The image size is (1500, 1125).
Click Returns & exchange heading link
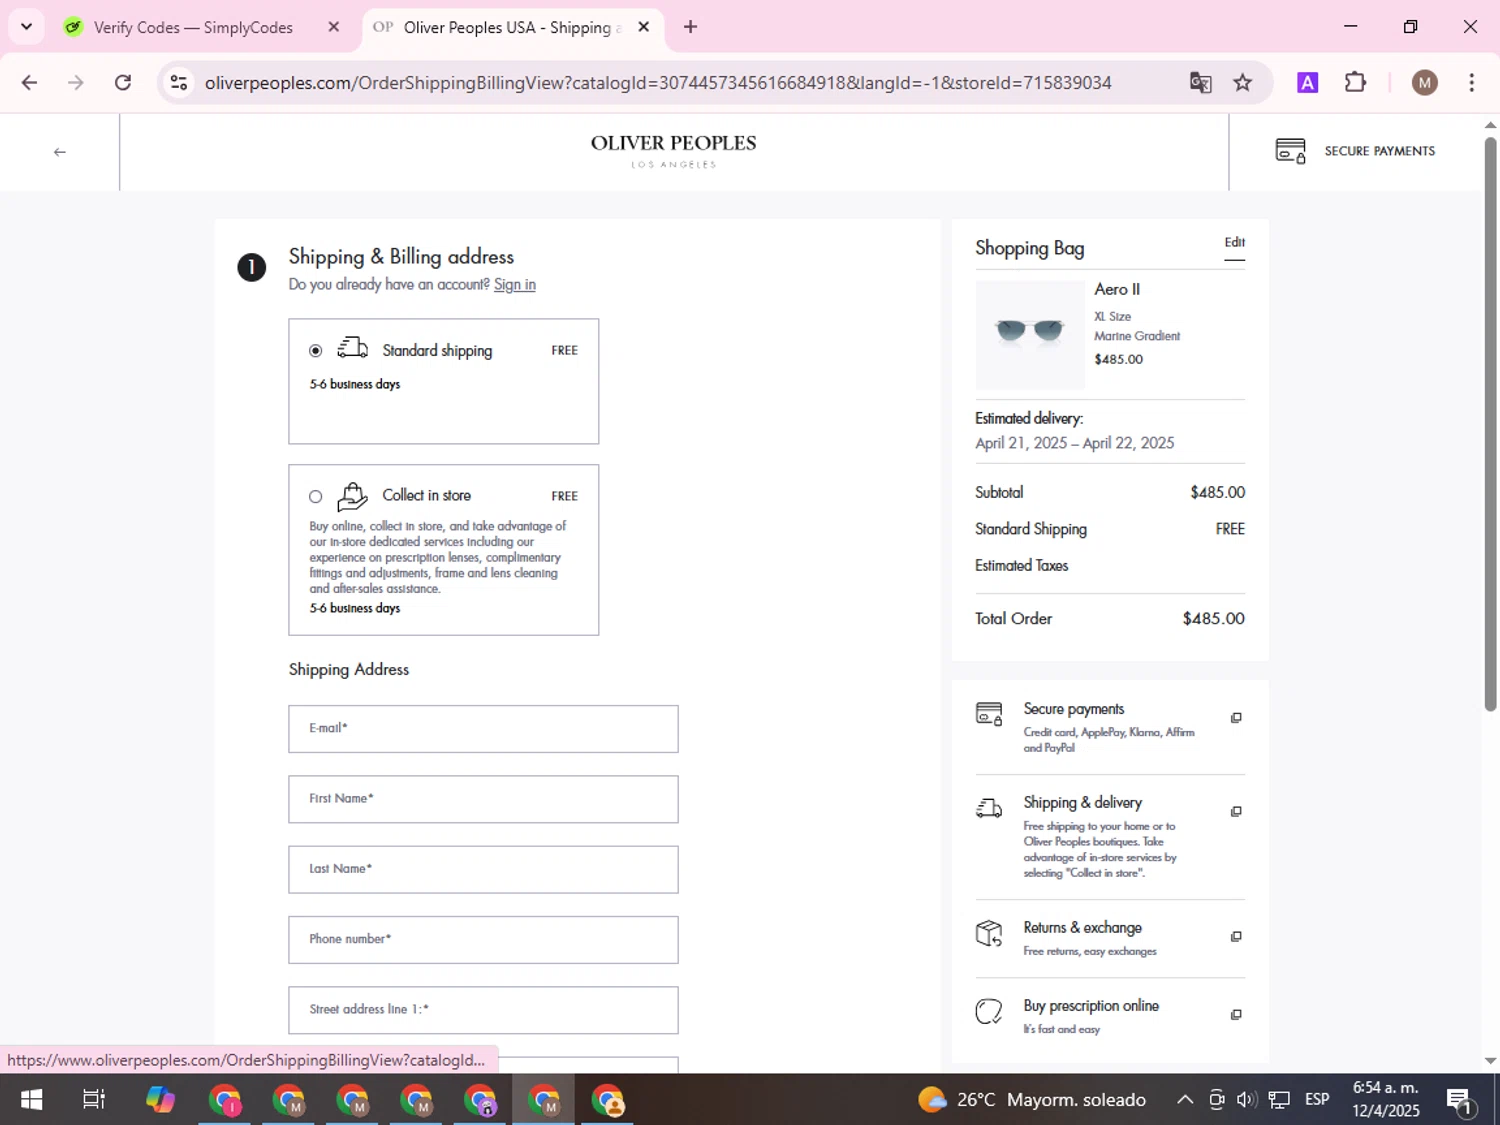[x=1082, y=928]
